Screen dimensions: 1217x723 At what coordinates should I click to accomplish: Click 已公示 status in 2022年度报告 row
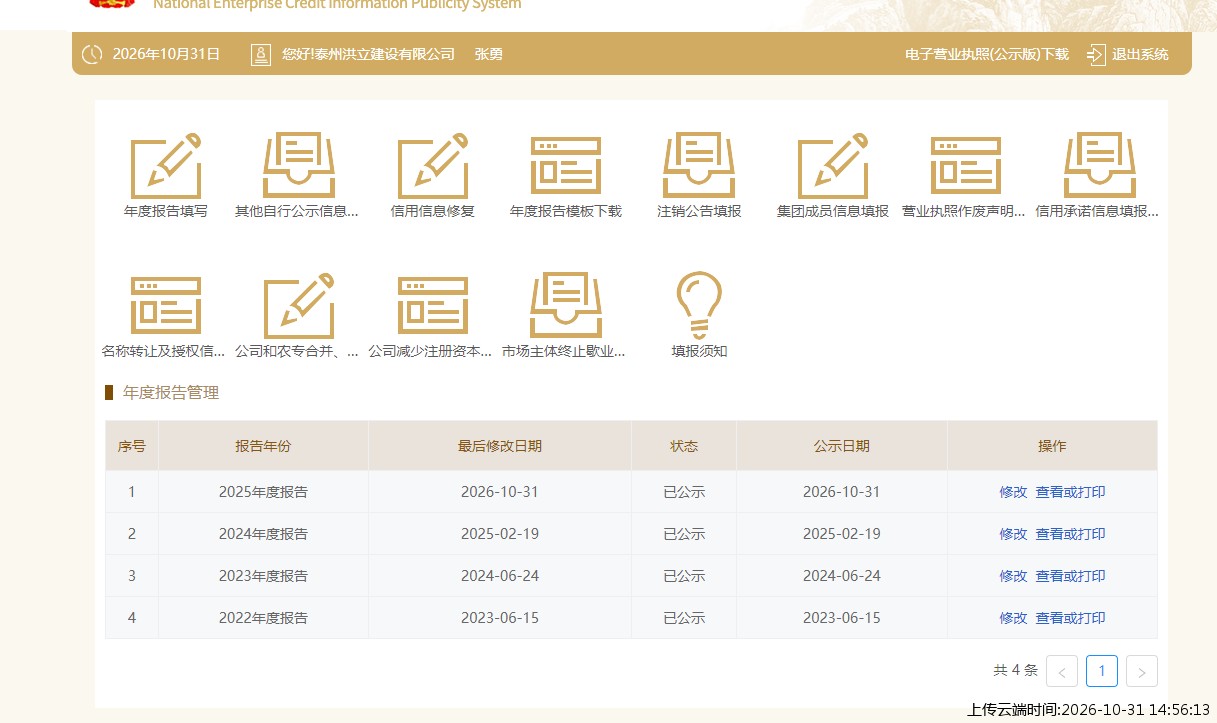684,618
